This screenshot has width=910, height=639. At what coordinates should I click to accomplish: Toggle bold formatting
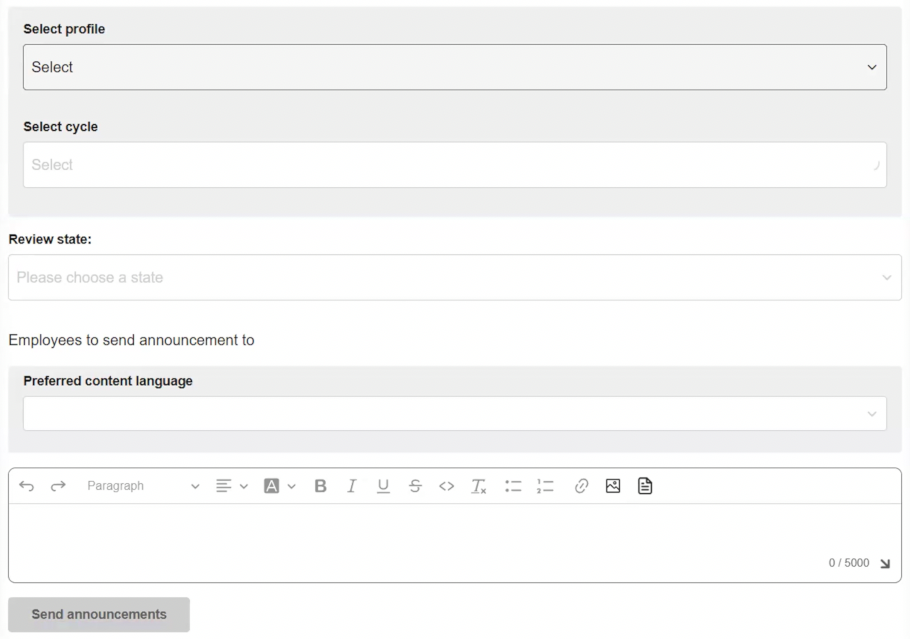point(320,486)
